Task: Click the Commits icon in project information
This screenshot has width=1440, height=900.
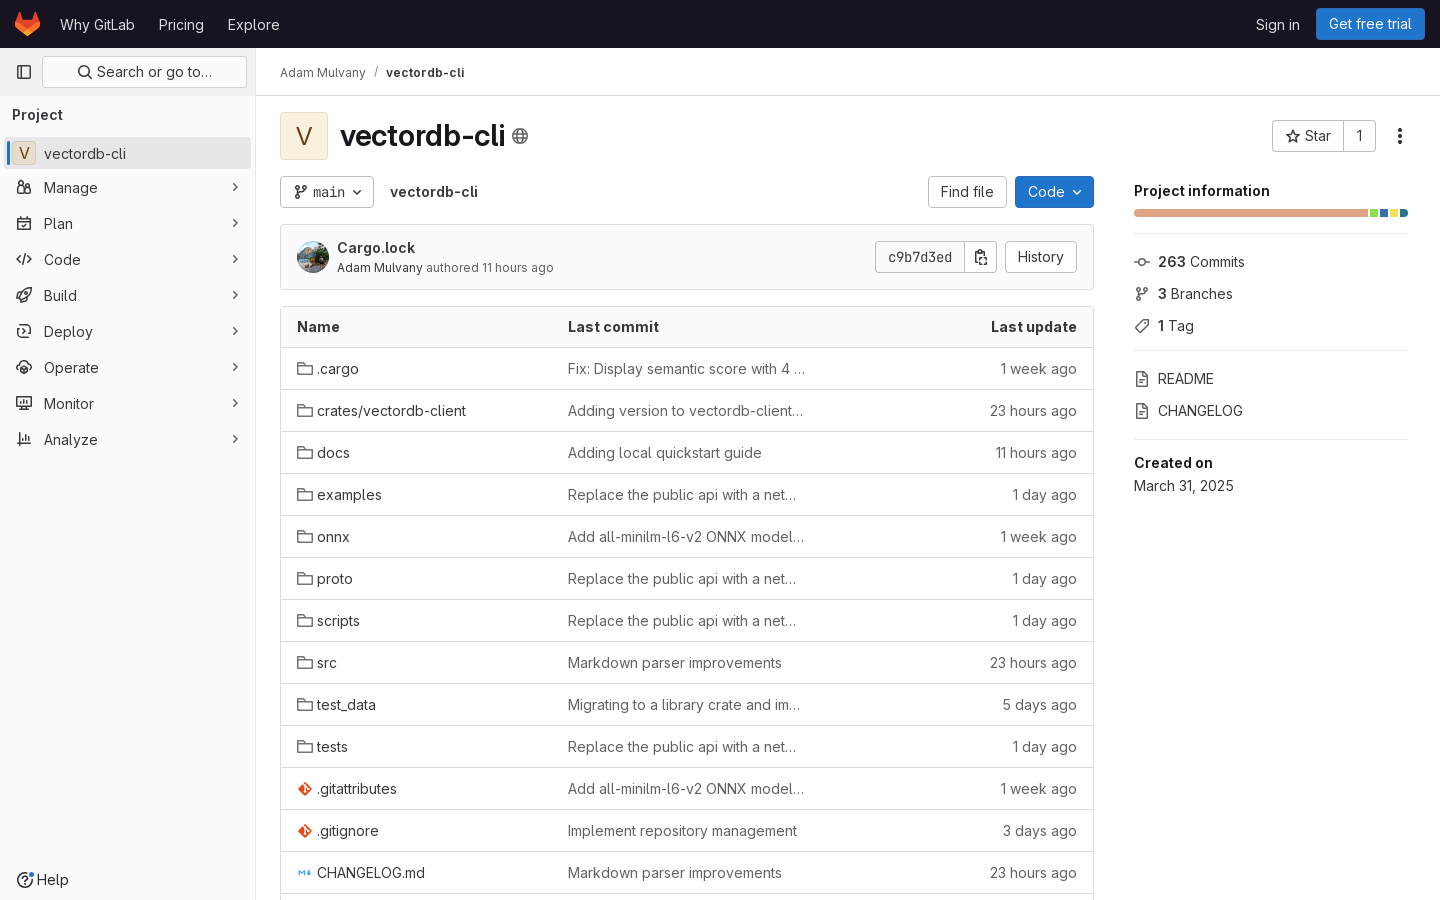Action: tap(1142, 262)
